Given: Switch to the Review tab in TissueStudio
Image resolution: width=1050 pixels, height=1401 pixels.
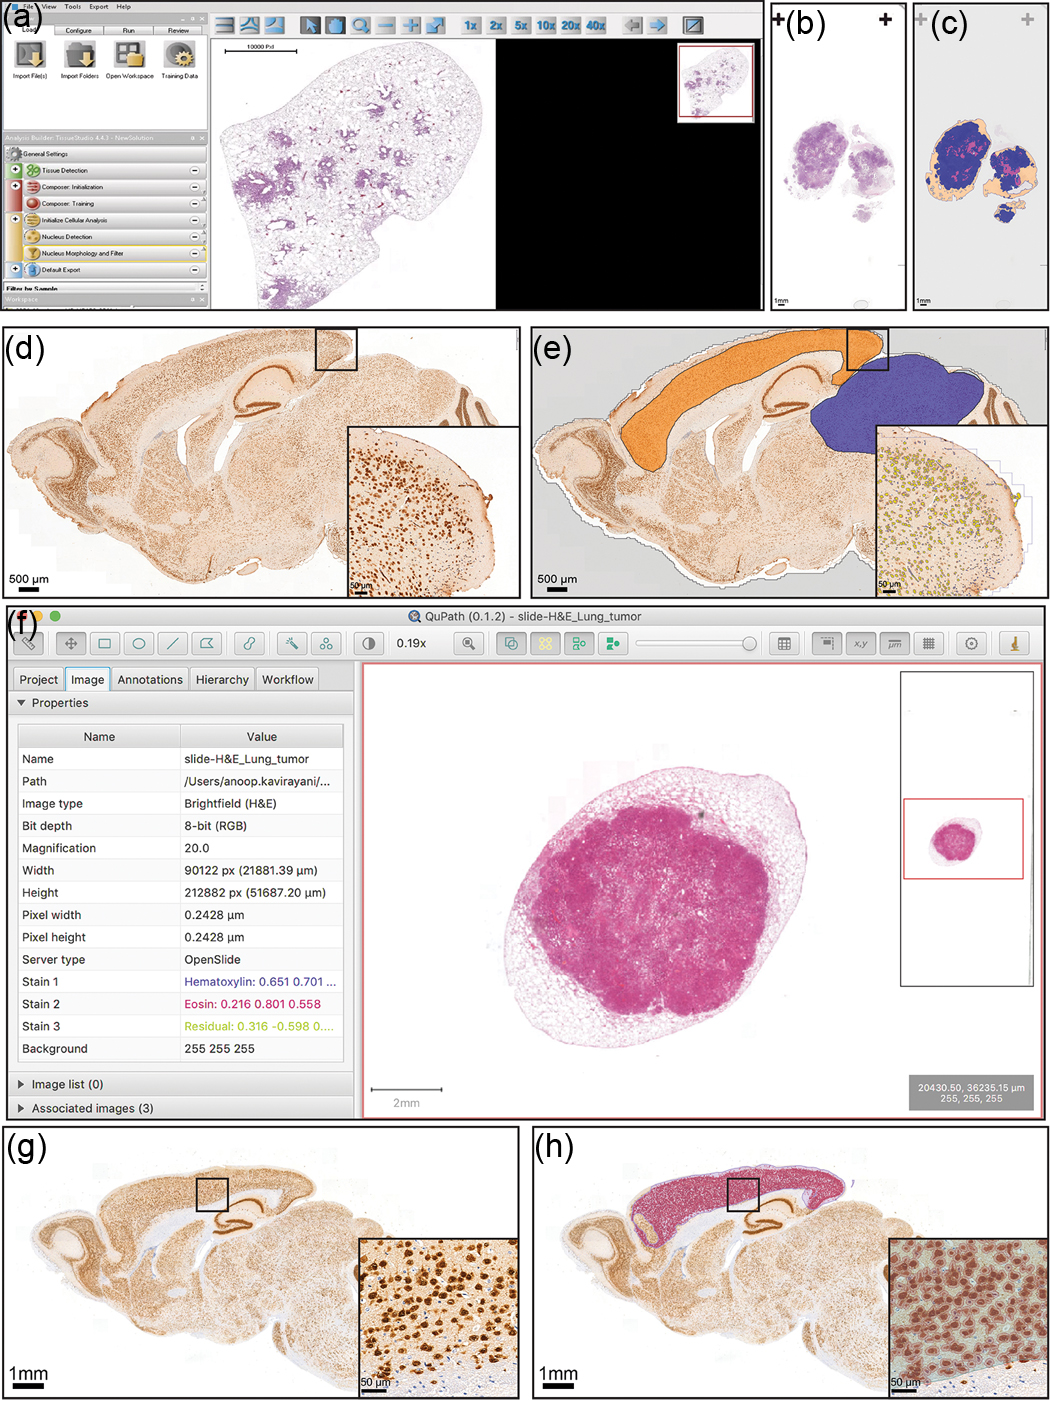Looking at the screenshot, I should [178, 30].
